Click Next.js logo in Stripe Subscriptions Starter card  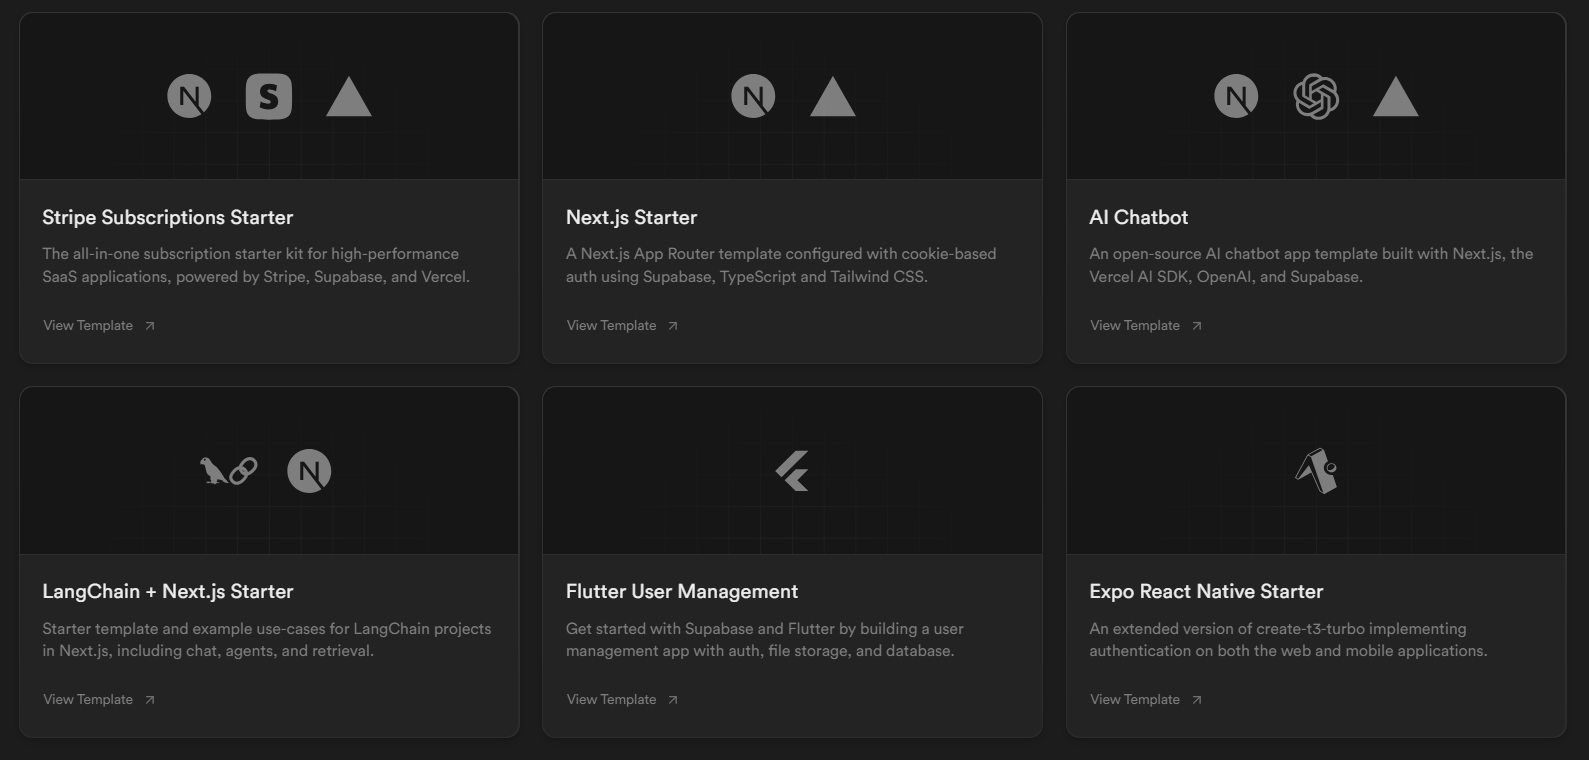[x=189, y=97]
